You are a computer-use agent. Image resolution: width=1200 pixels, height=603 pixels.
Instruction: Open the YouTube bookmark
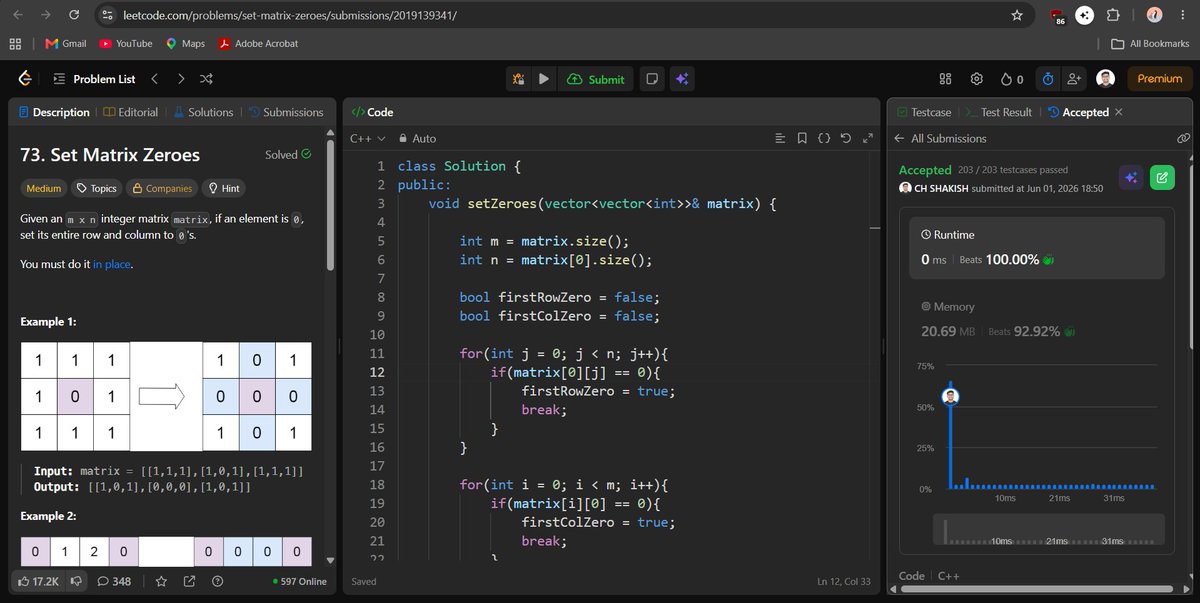[126, 43]
